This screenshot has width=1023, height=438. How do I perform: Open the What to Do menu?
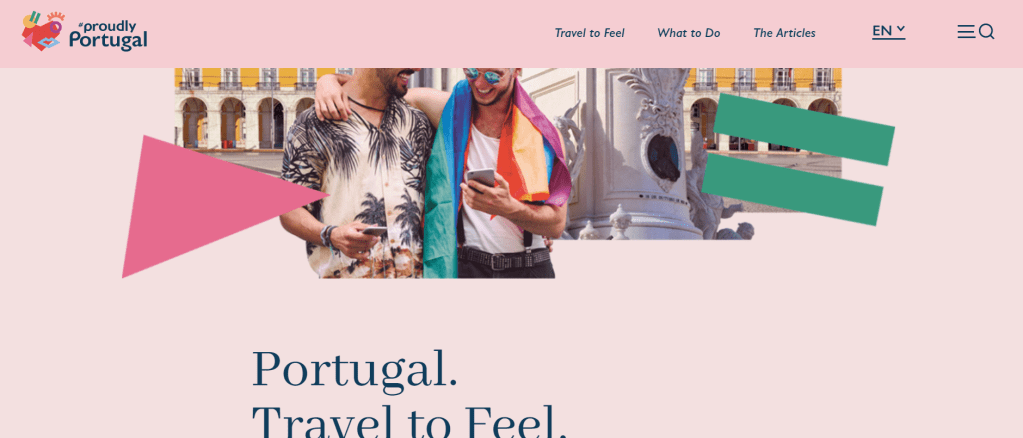(x=688, y=33)
